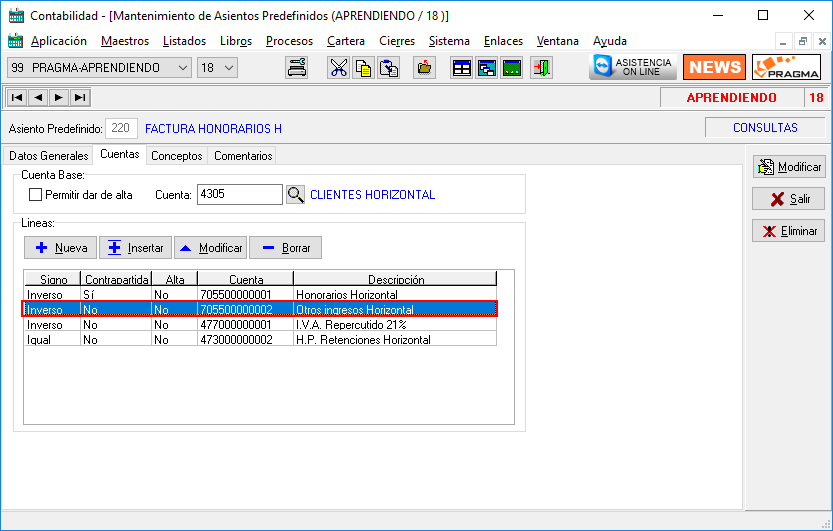Viewport: 833px width, 531px height.
Task: Click Nueva button to add line
Action: [x=61, y=247]
